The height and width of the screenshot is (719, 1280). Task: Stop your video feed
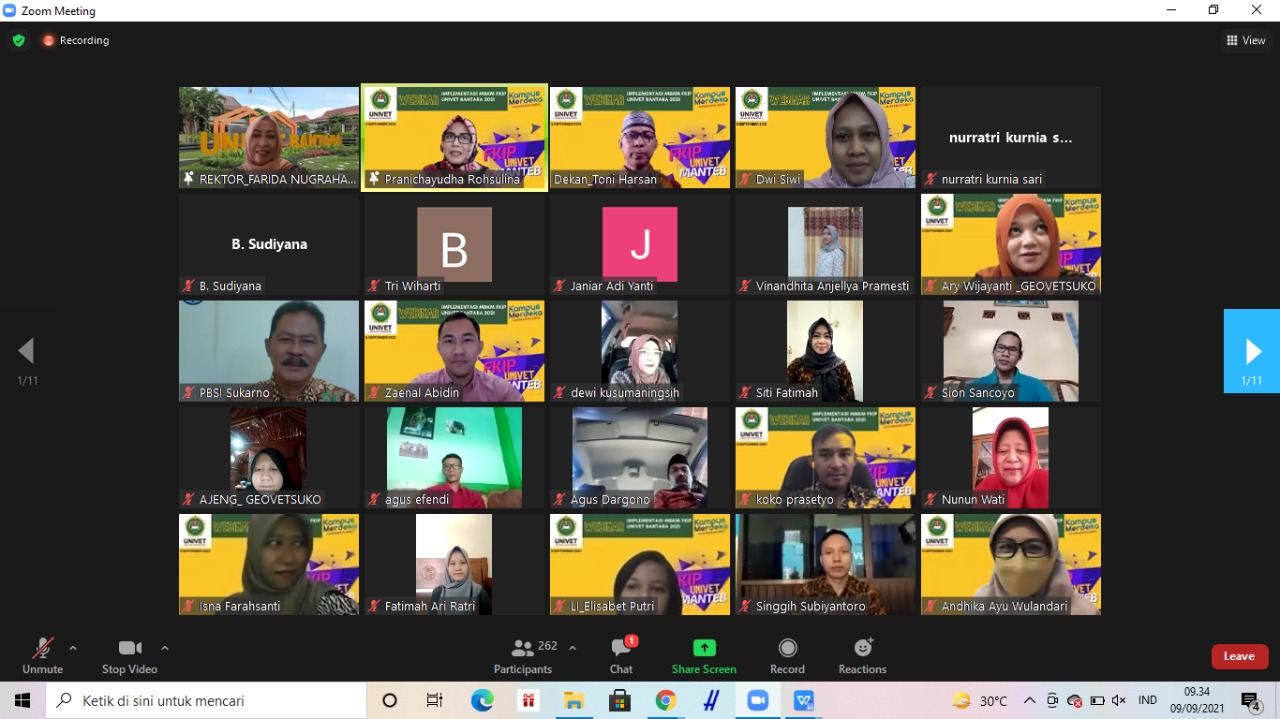pyautogui.click(x=129, y=655)
